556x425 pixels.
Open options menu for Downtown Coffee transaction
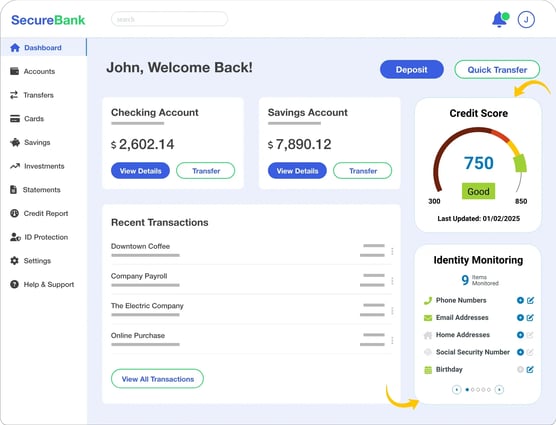392,251
